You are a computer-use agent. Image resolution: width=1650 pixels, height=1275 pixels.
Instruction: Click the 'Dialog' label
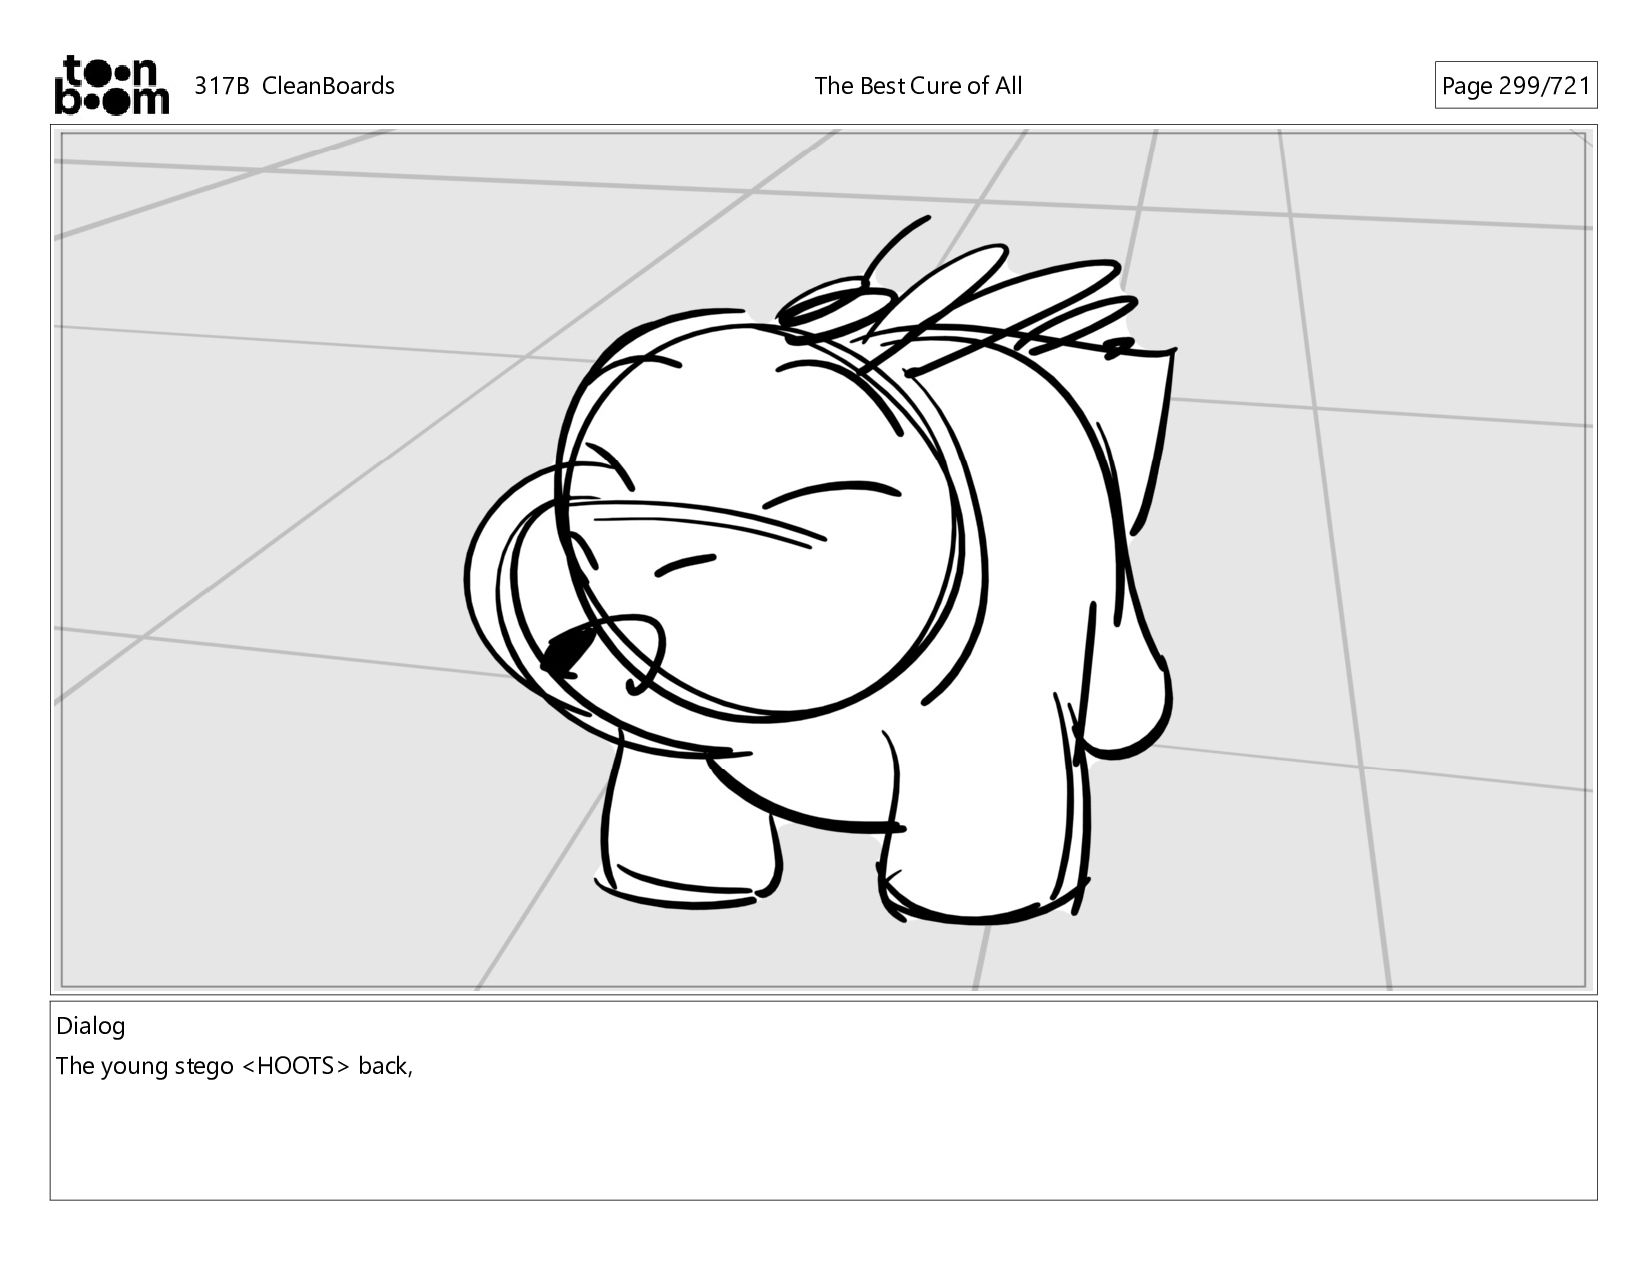[x=90, y=1026]
